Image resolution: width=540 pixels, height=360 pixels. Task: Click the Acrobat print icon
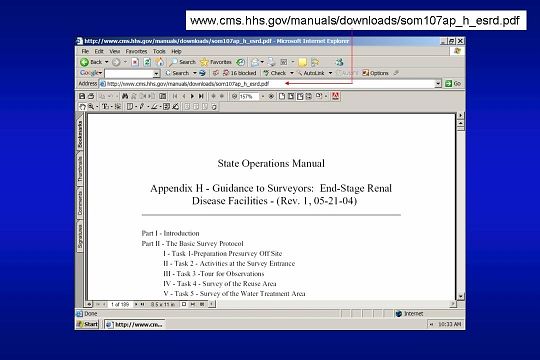click(91, 96)
